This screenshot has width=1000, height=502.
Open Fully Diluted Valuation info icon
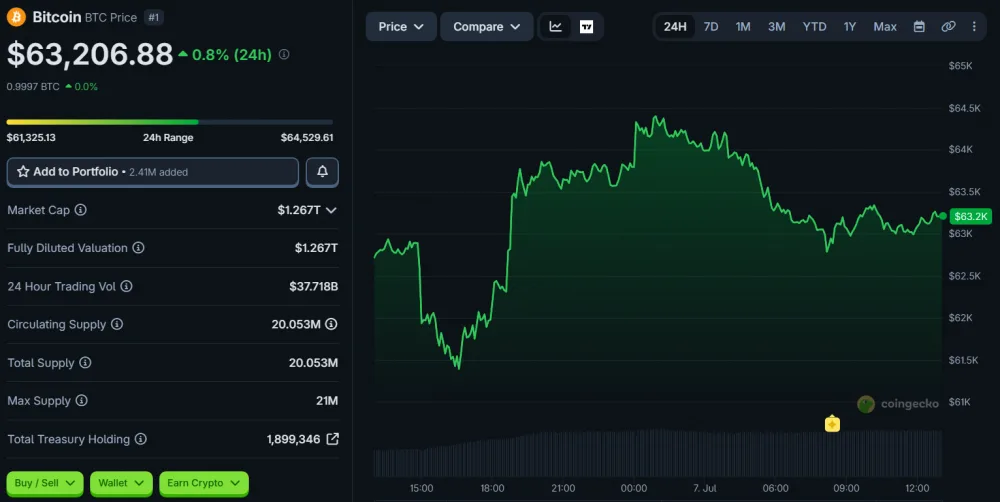tap(138, 247)
